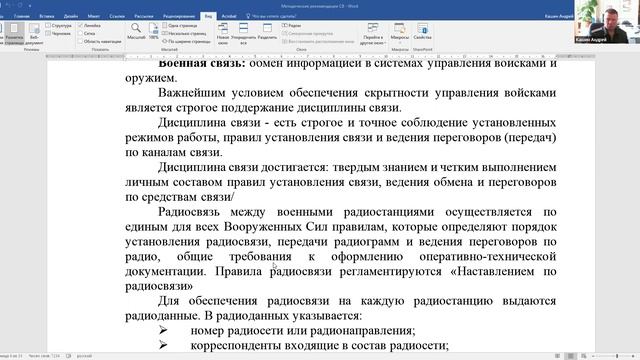Image resolution: width=640 pixels, height=360 pixels.
Task: Open the Рецензирование ribbon tab
Action: point(179,16)
